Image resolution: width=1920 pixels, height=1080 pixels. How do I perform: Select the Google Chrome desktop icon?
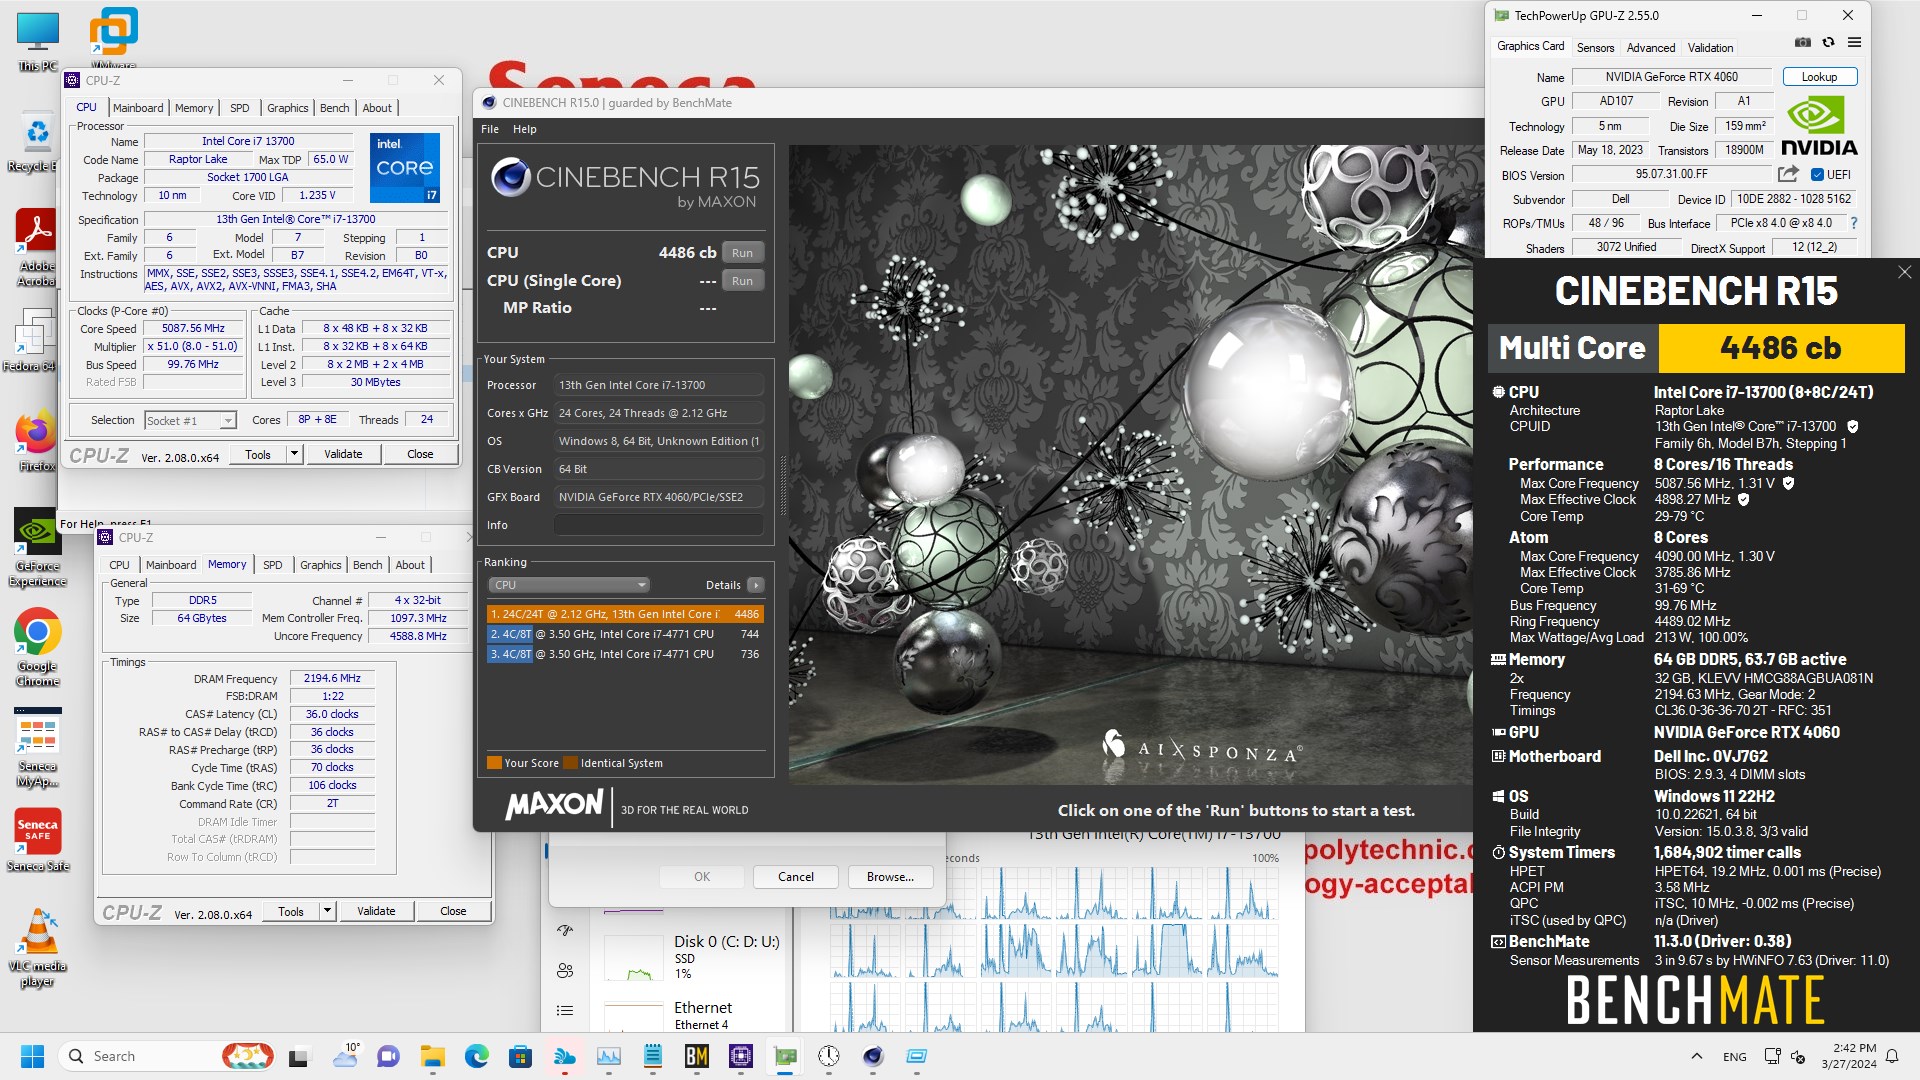click(38, 648)
